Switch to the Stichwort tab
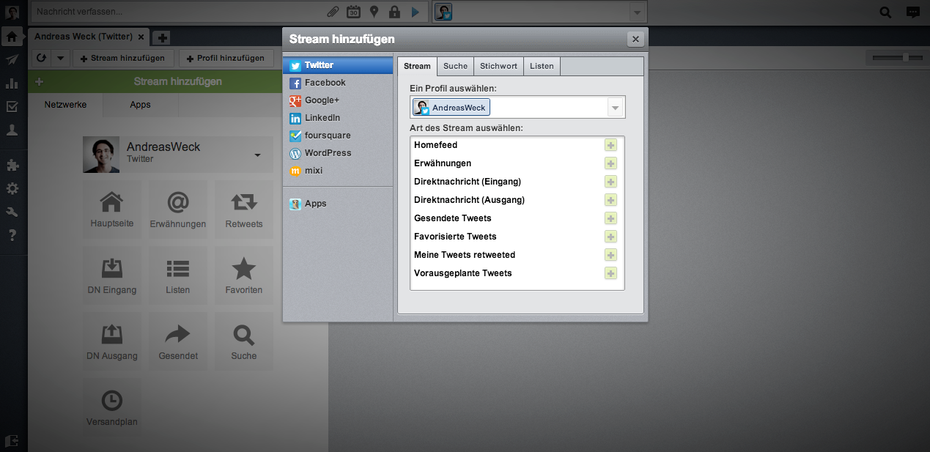Viewport: 930px width, 452px height. (498, 66)
